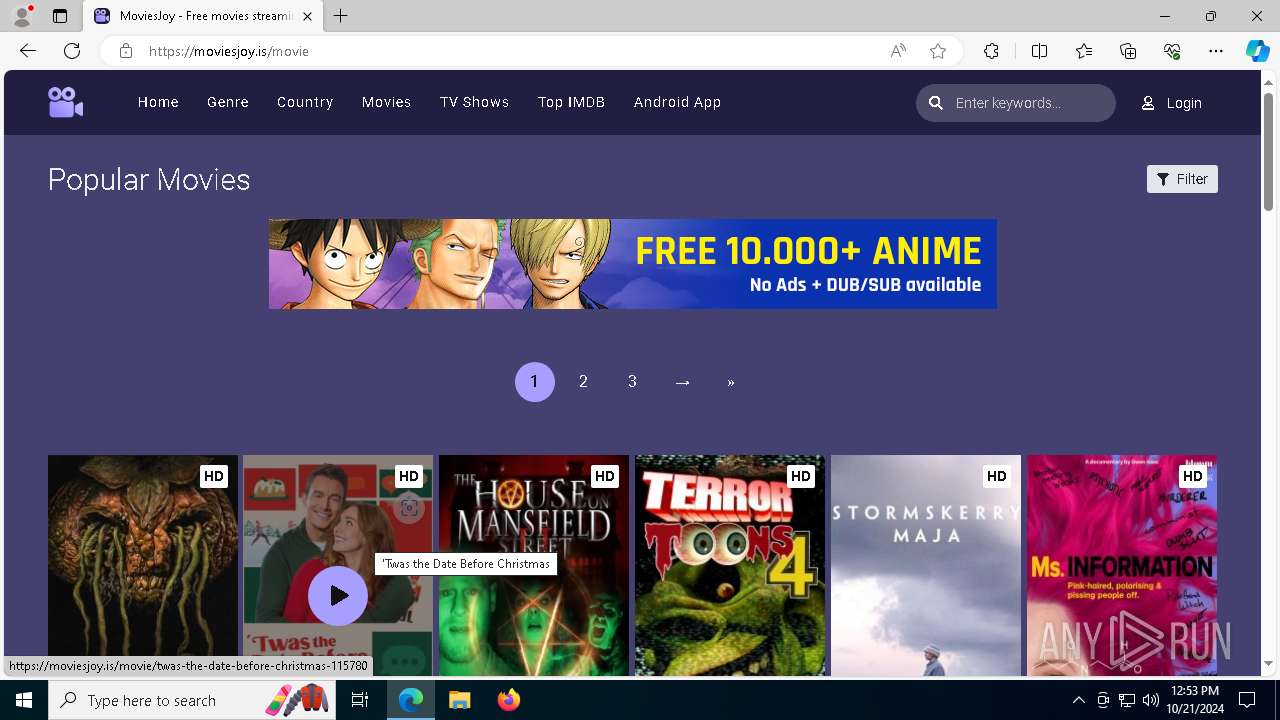Click the Free 10.000+ Anime banner
Viewport: 1280px width, 720px height.
(633, 264)
